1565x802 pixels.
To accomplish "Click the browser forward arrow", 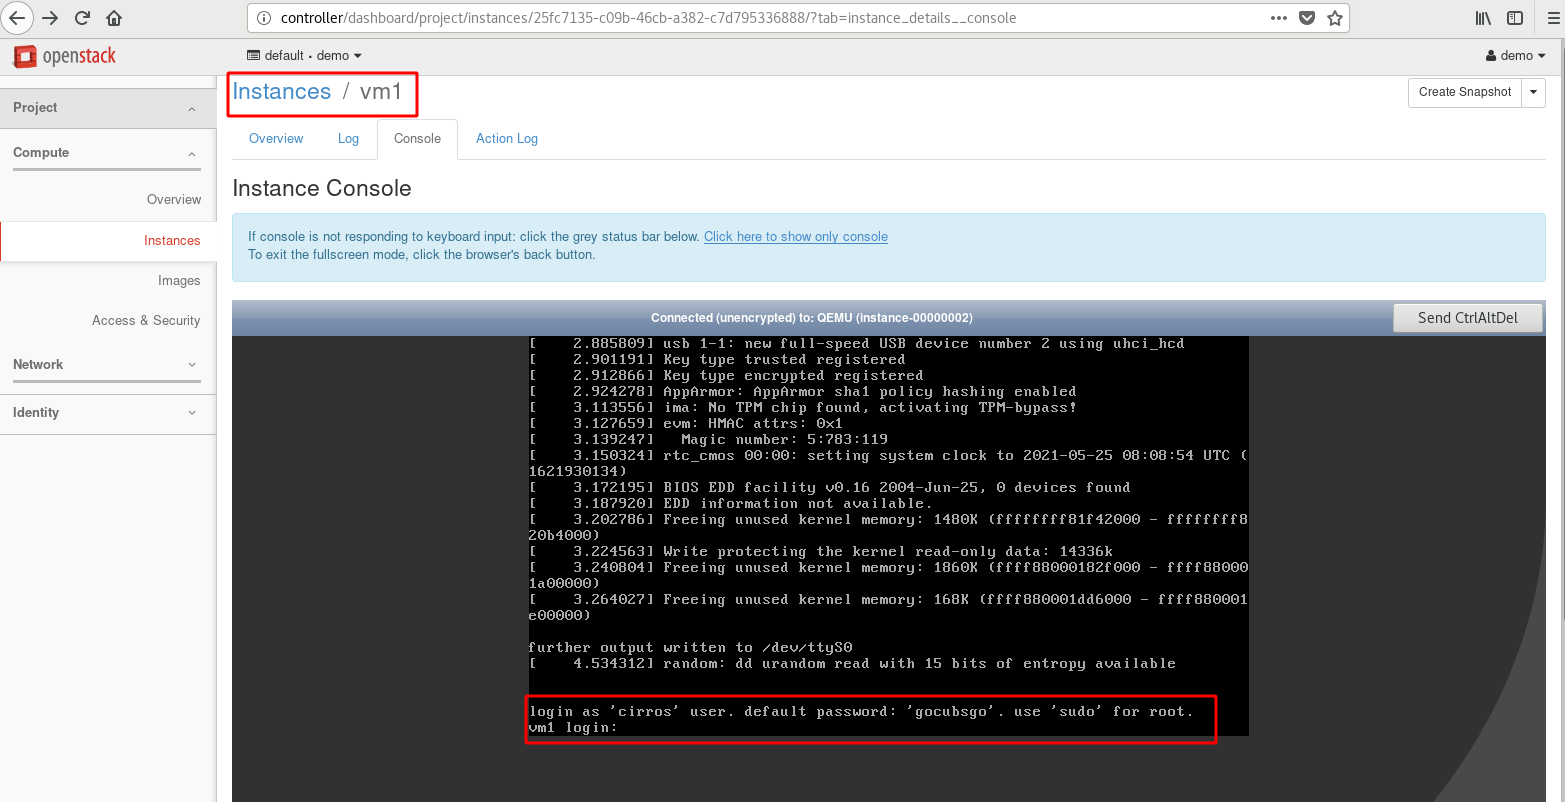I will tap(50, 18).
